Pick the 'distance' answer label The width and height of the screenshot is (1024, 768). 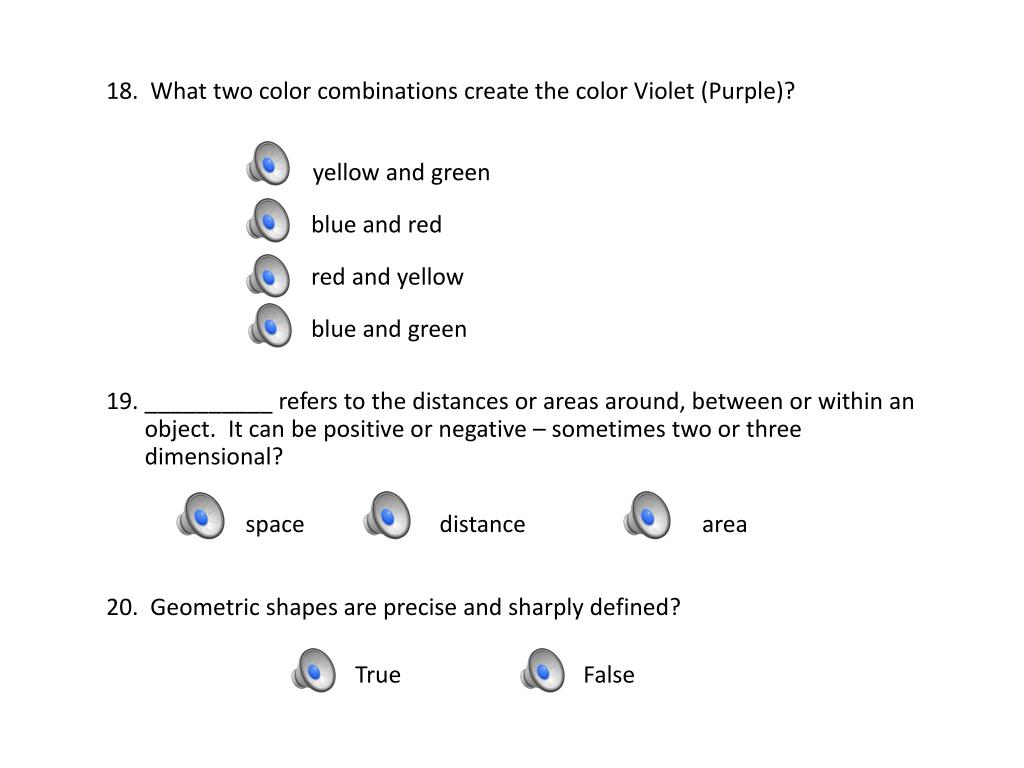(x=483, y=524)
